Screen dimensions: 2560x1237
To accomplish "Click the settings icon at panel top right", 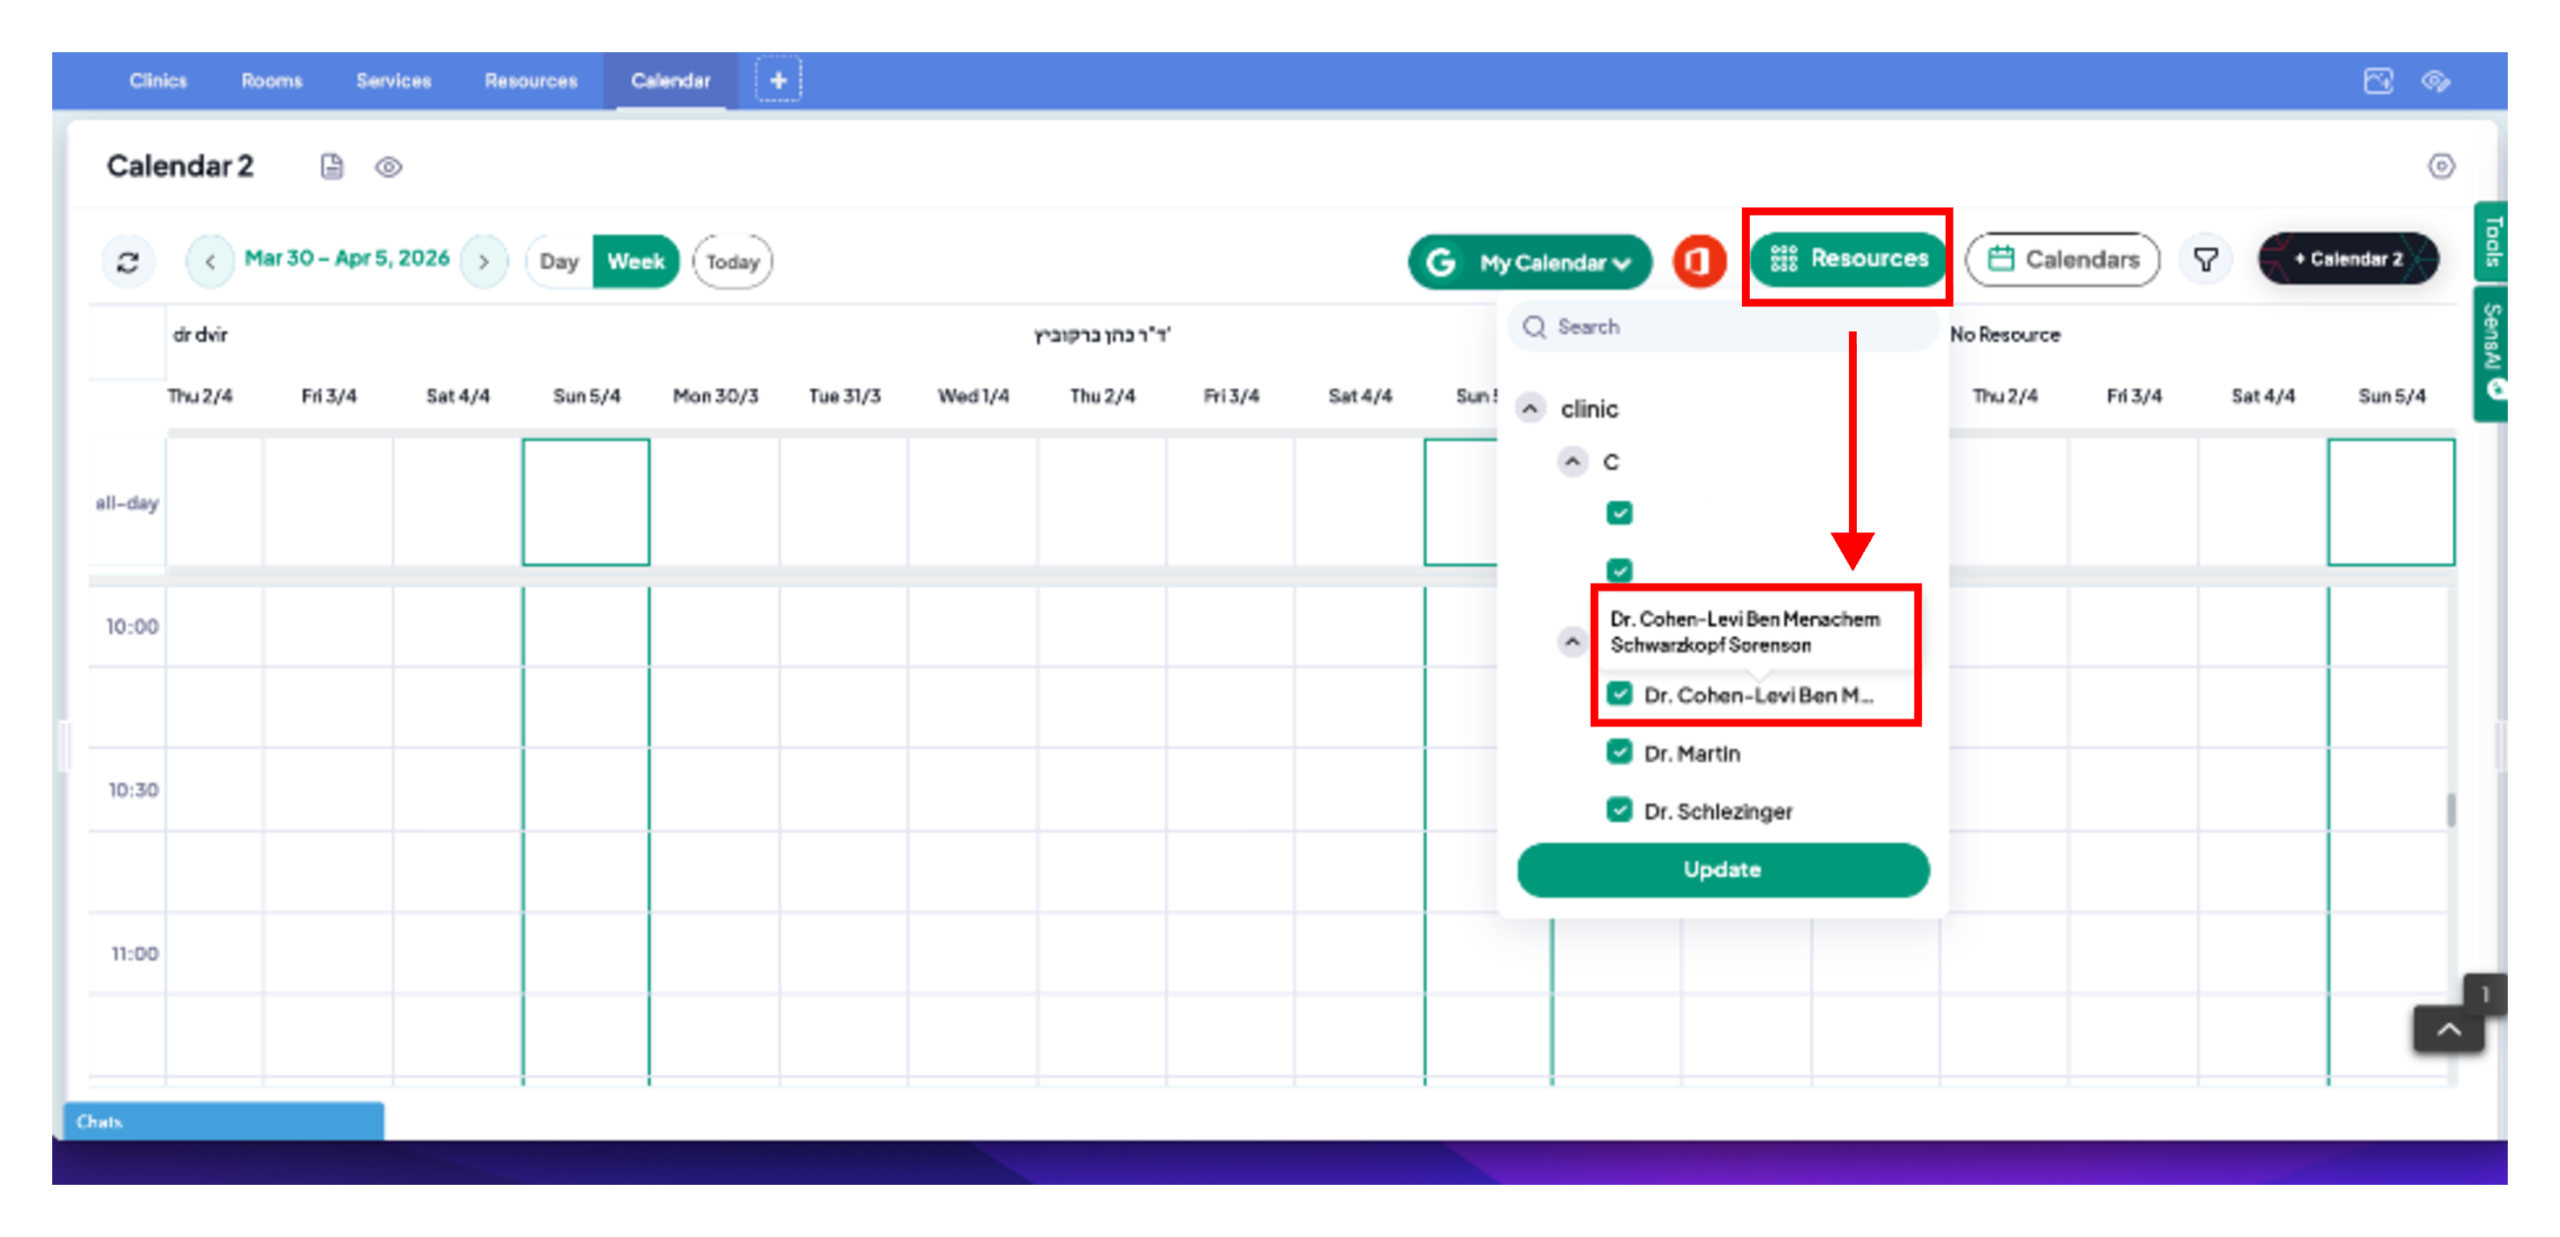I will coord(2441,166).
